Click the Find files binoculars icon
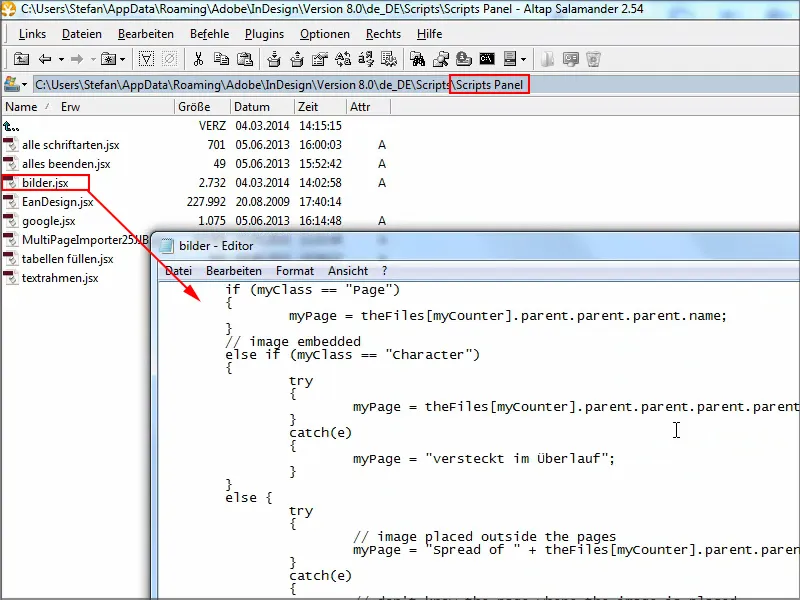The height and width of the screenshot is (600, 800). pos(418,59)
